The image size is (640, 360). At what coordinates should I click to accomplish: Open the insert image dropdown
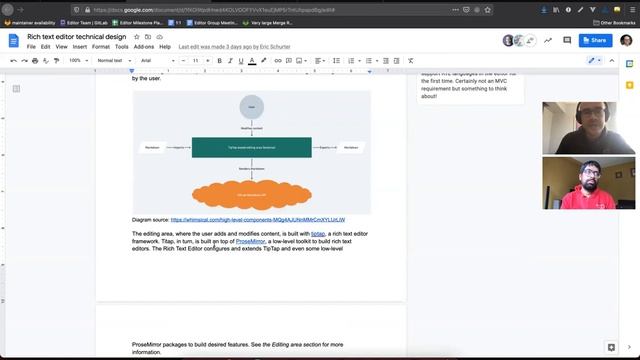coord(301,61)
